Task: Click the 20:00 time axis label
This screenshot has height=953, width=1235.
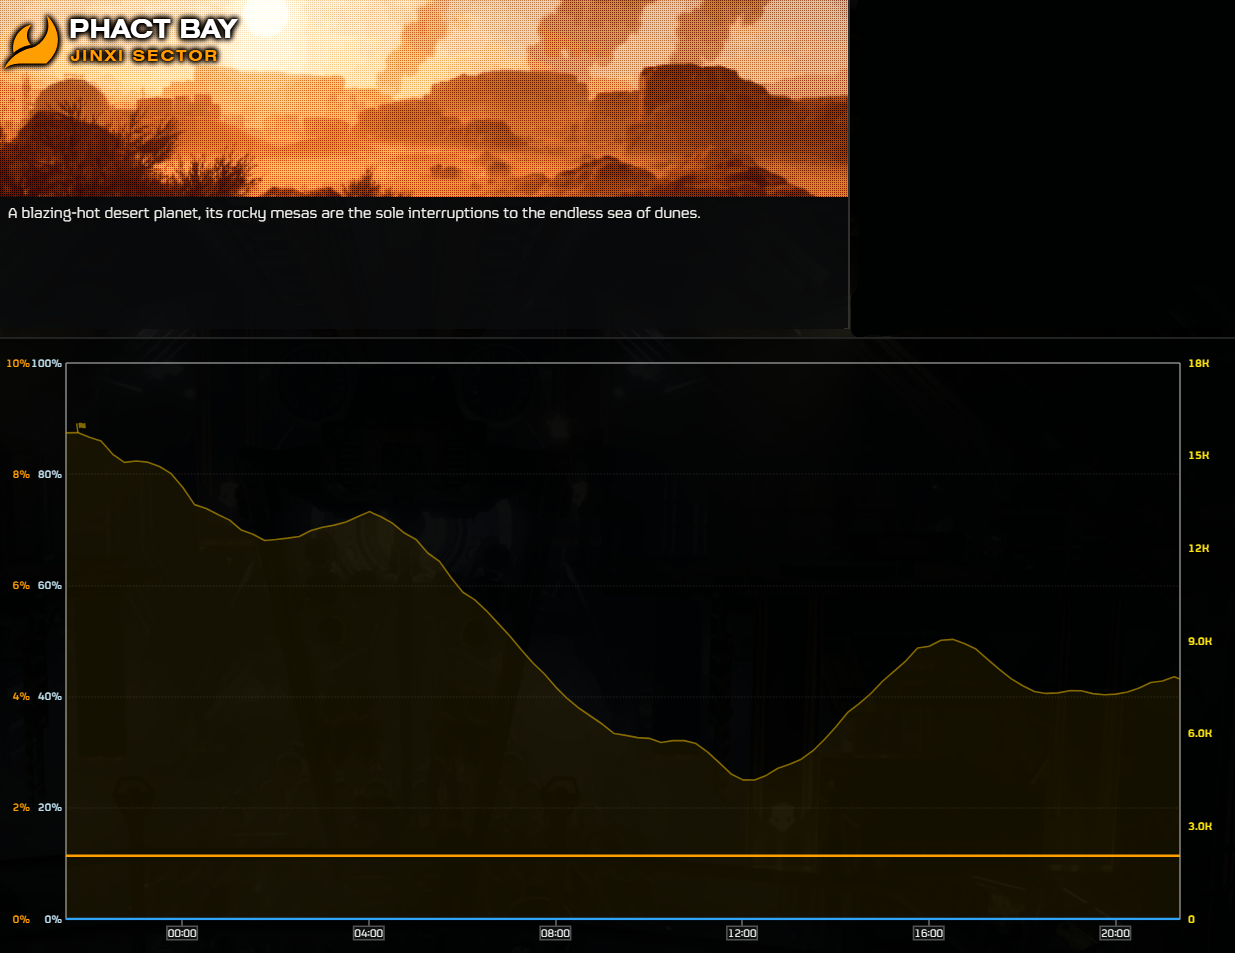Action: 1115,933
